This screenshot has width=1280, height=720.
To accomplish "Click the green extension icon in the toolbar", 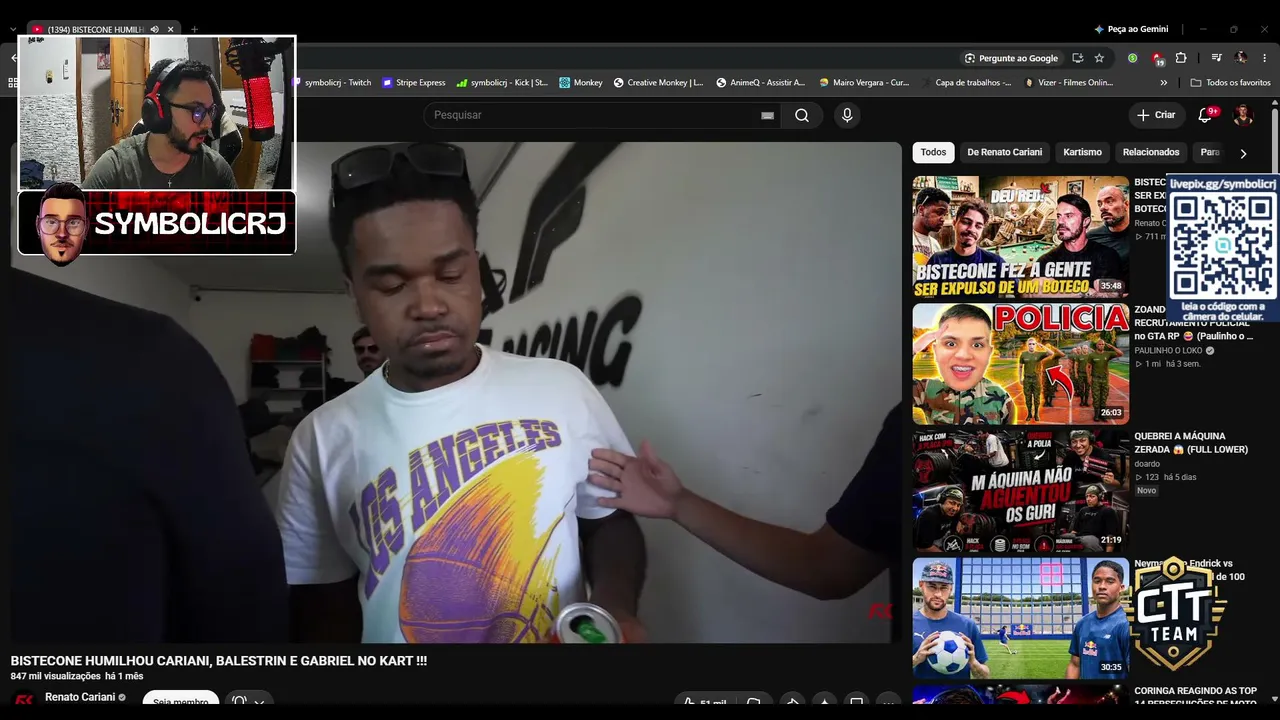I will [x=1132, y=58].
